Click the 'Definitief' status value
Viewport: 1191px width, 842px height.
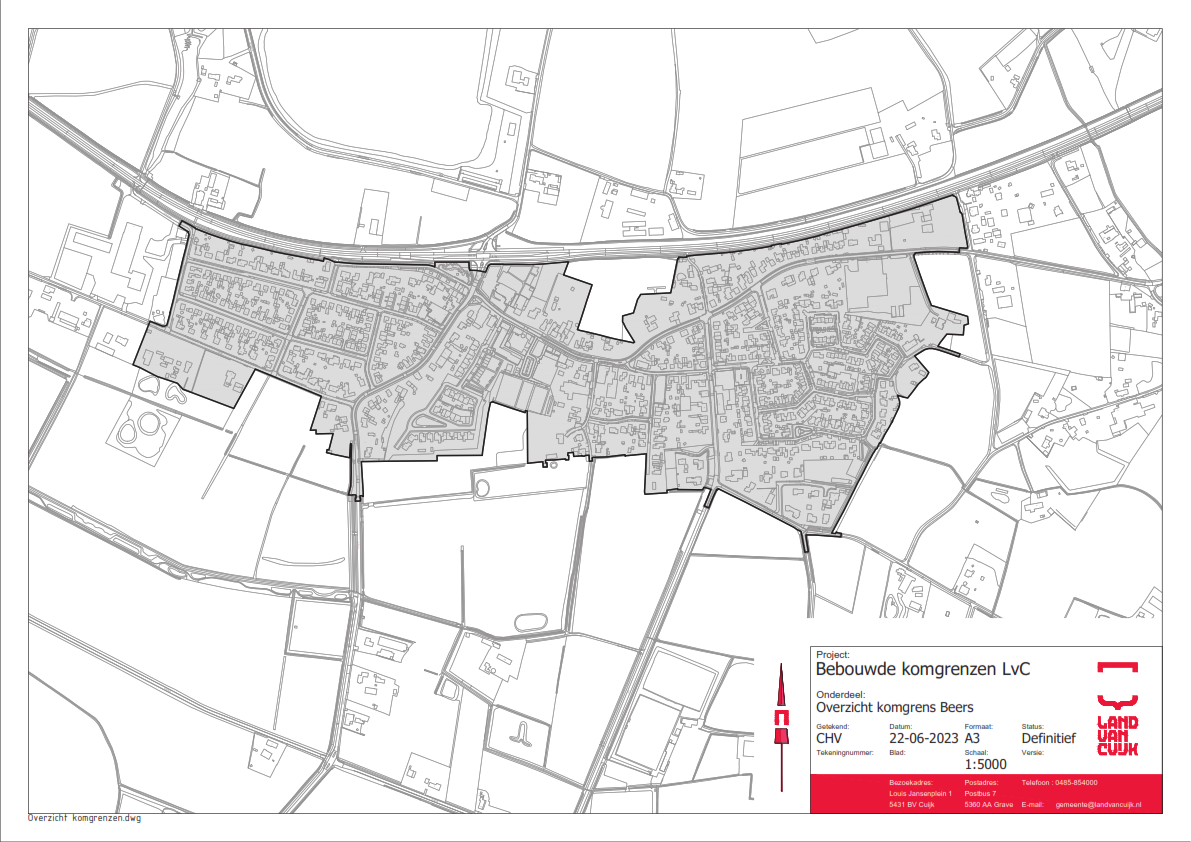(1048, 739)
